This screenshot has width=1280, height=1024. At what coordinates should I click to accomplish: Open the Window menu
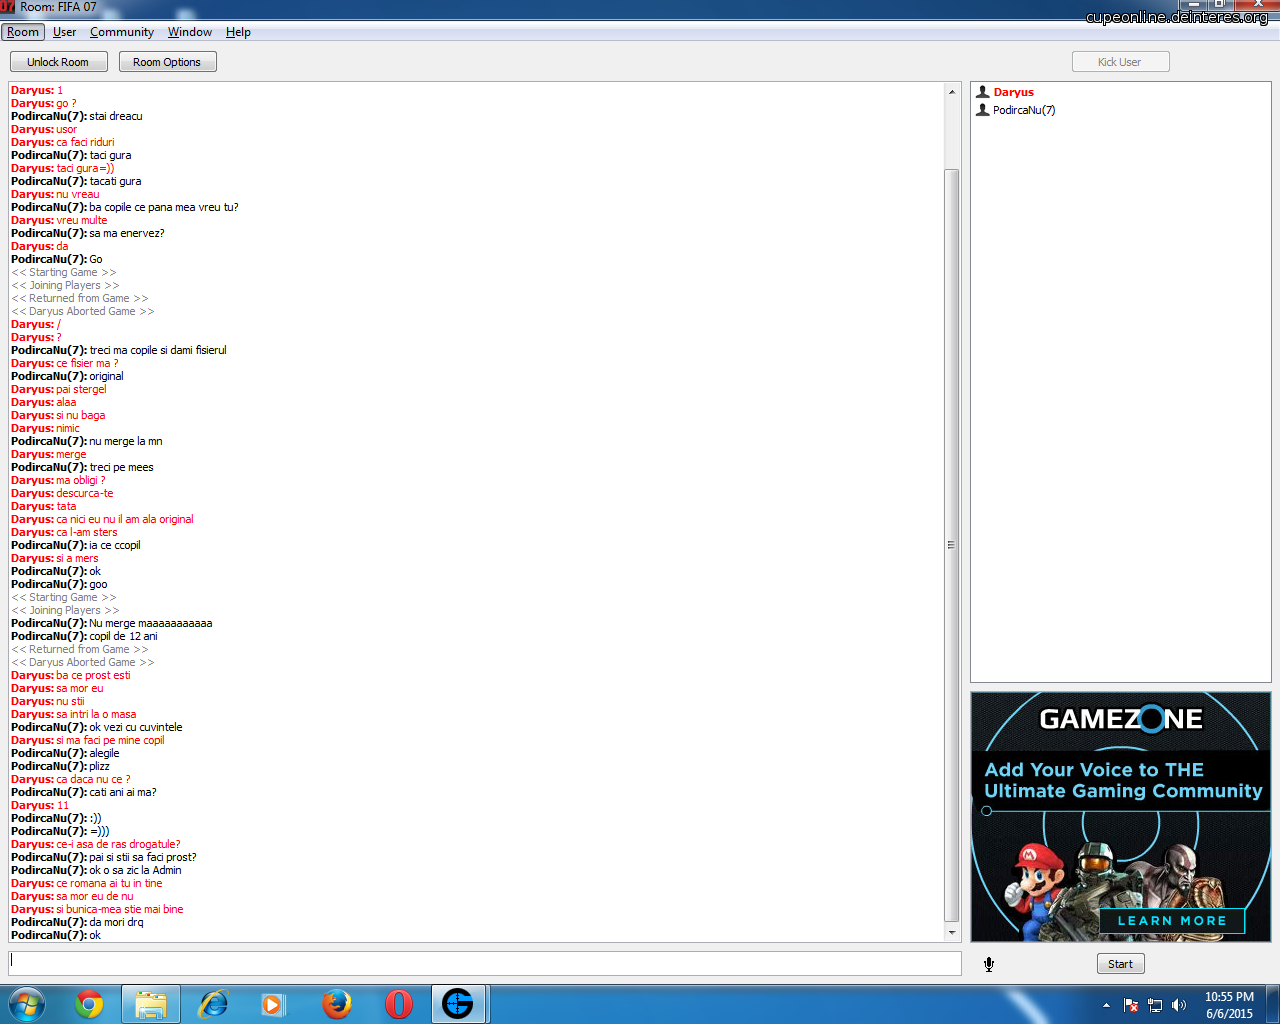click(x=190, y=32)
